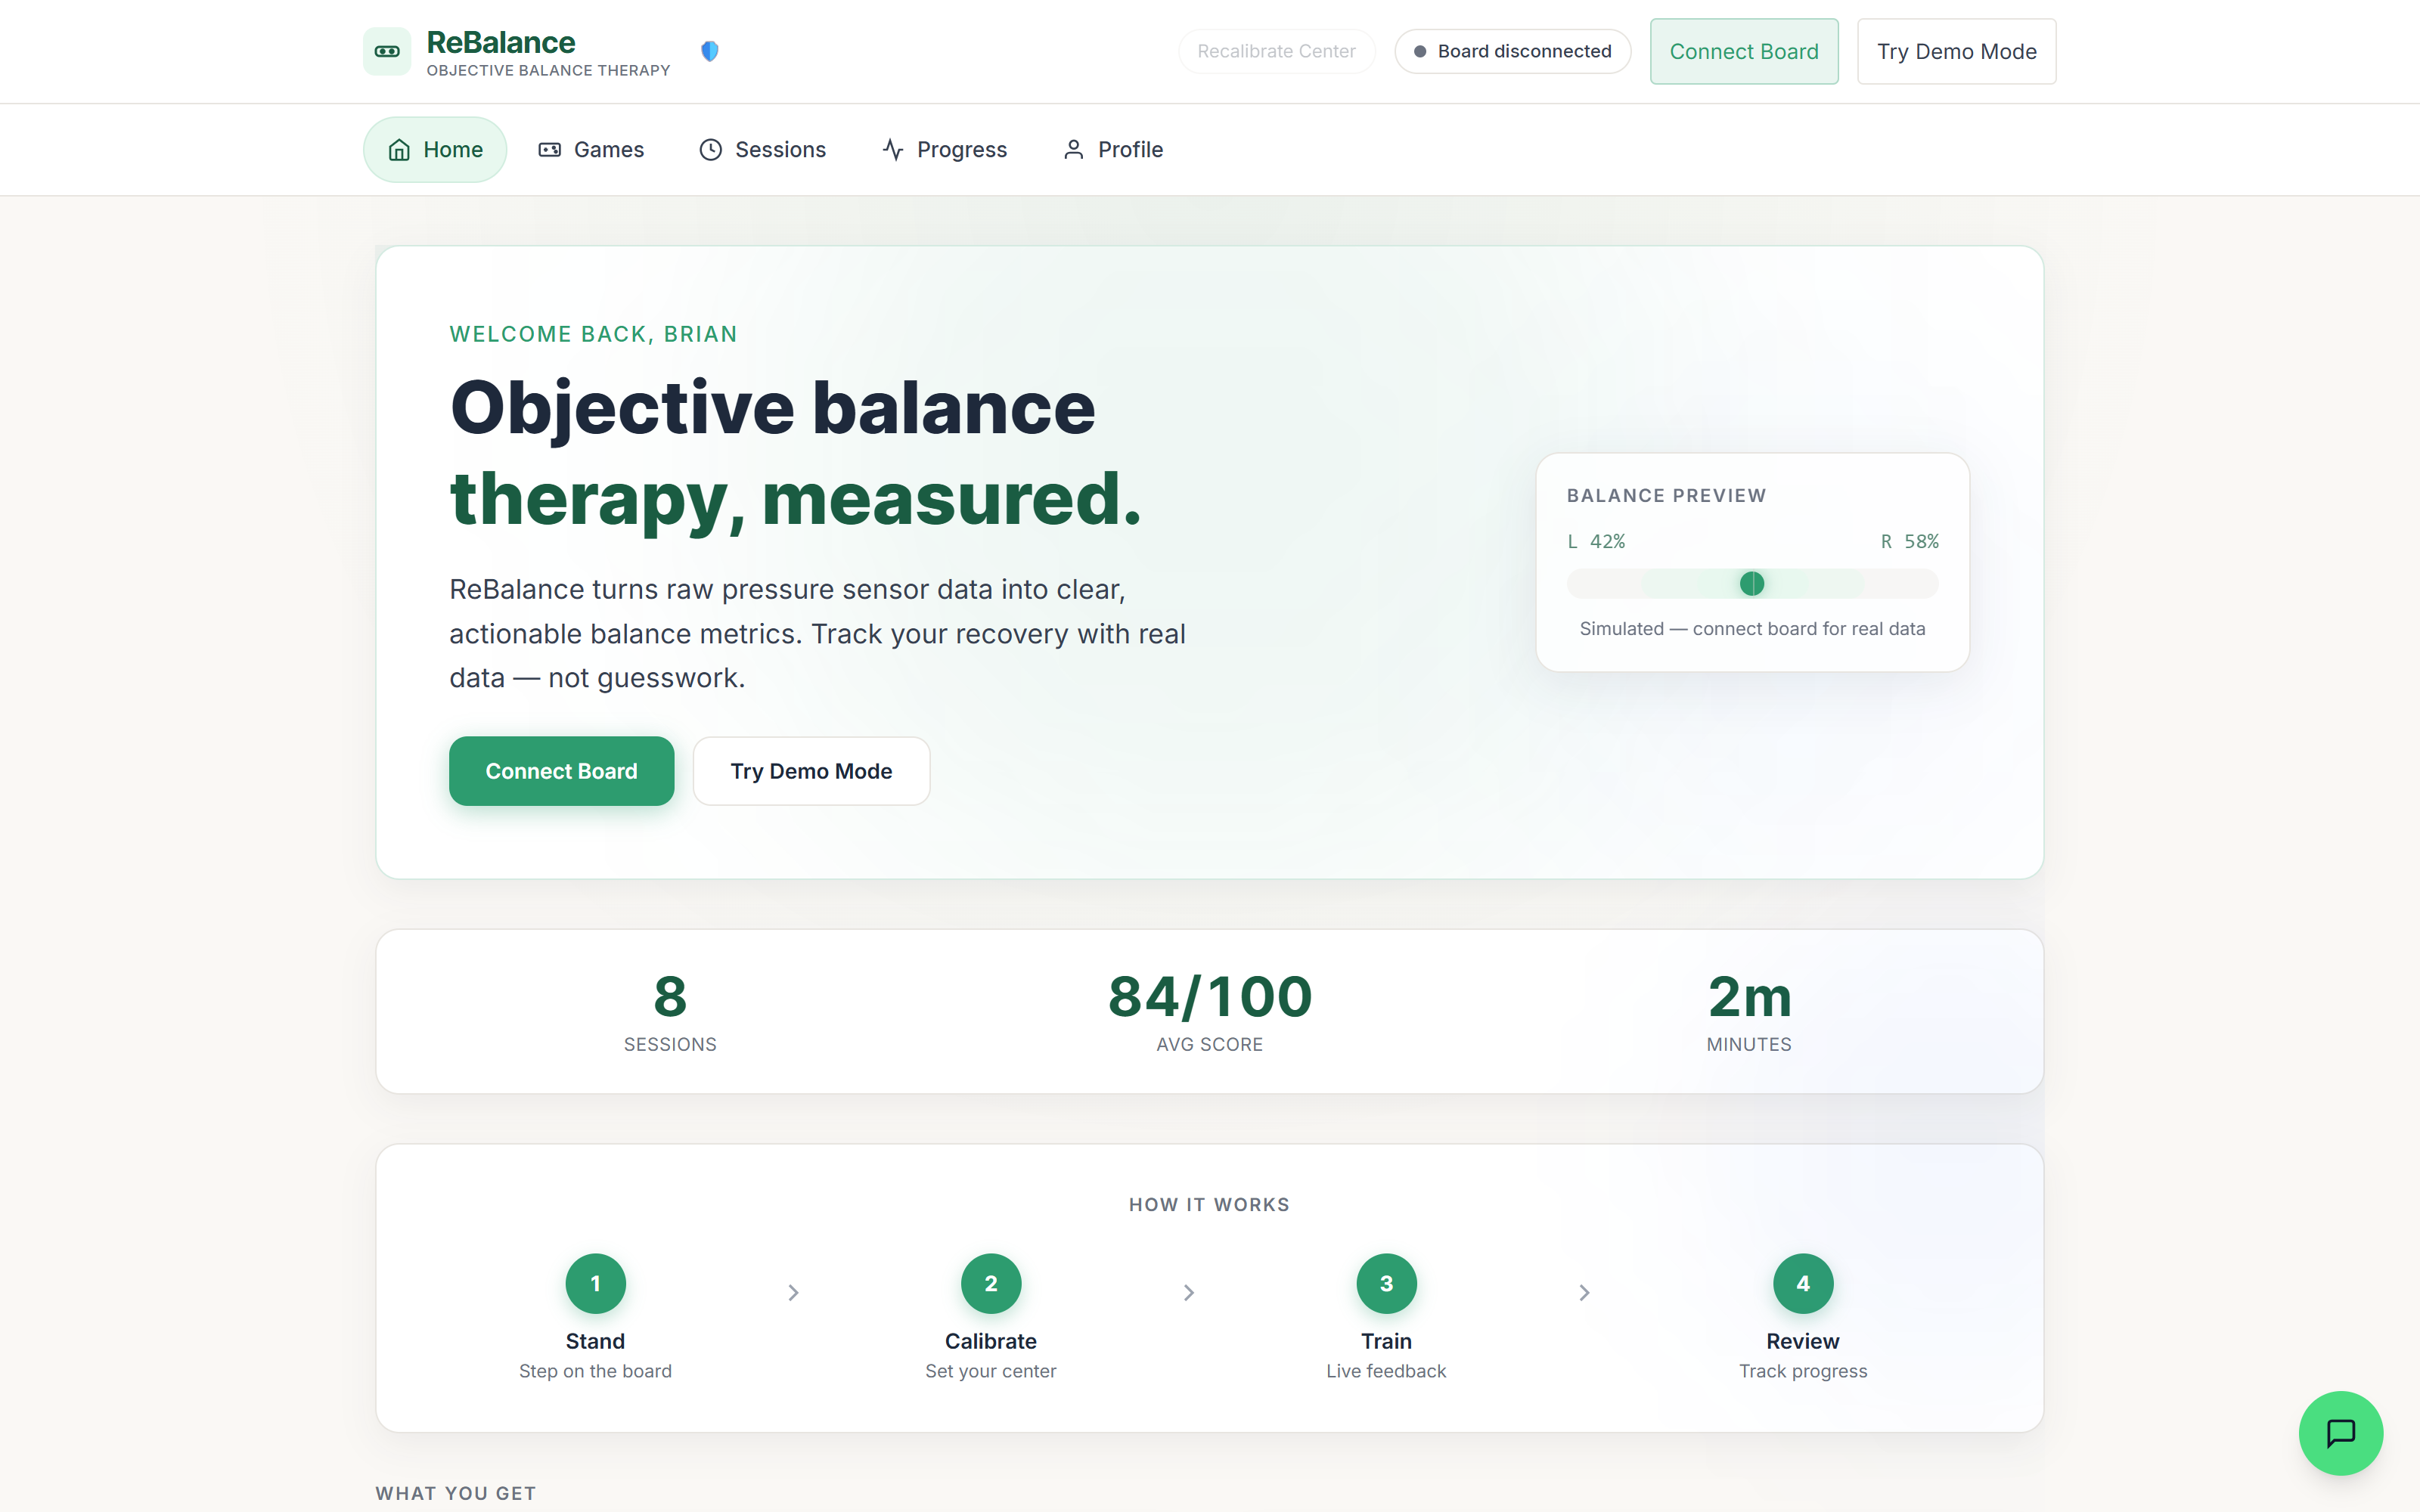Click the 'Set your center' text
Viewport: 2420px width, 1512px height.
click(x=991, y=1371)
